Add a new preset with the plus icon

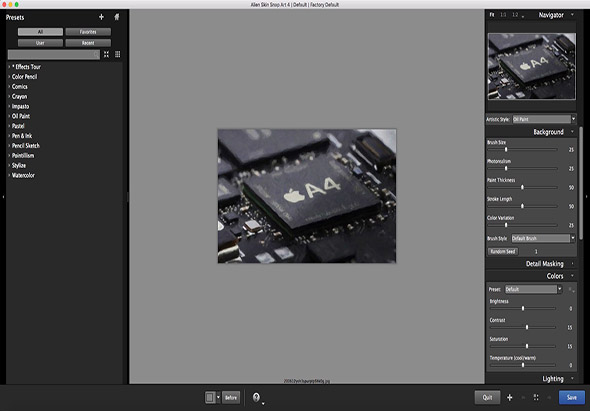point(101,17)
